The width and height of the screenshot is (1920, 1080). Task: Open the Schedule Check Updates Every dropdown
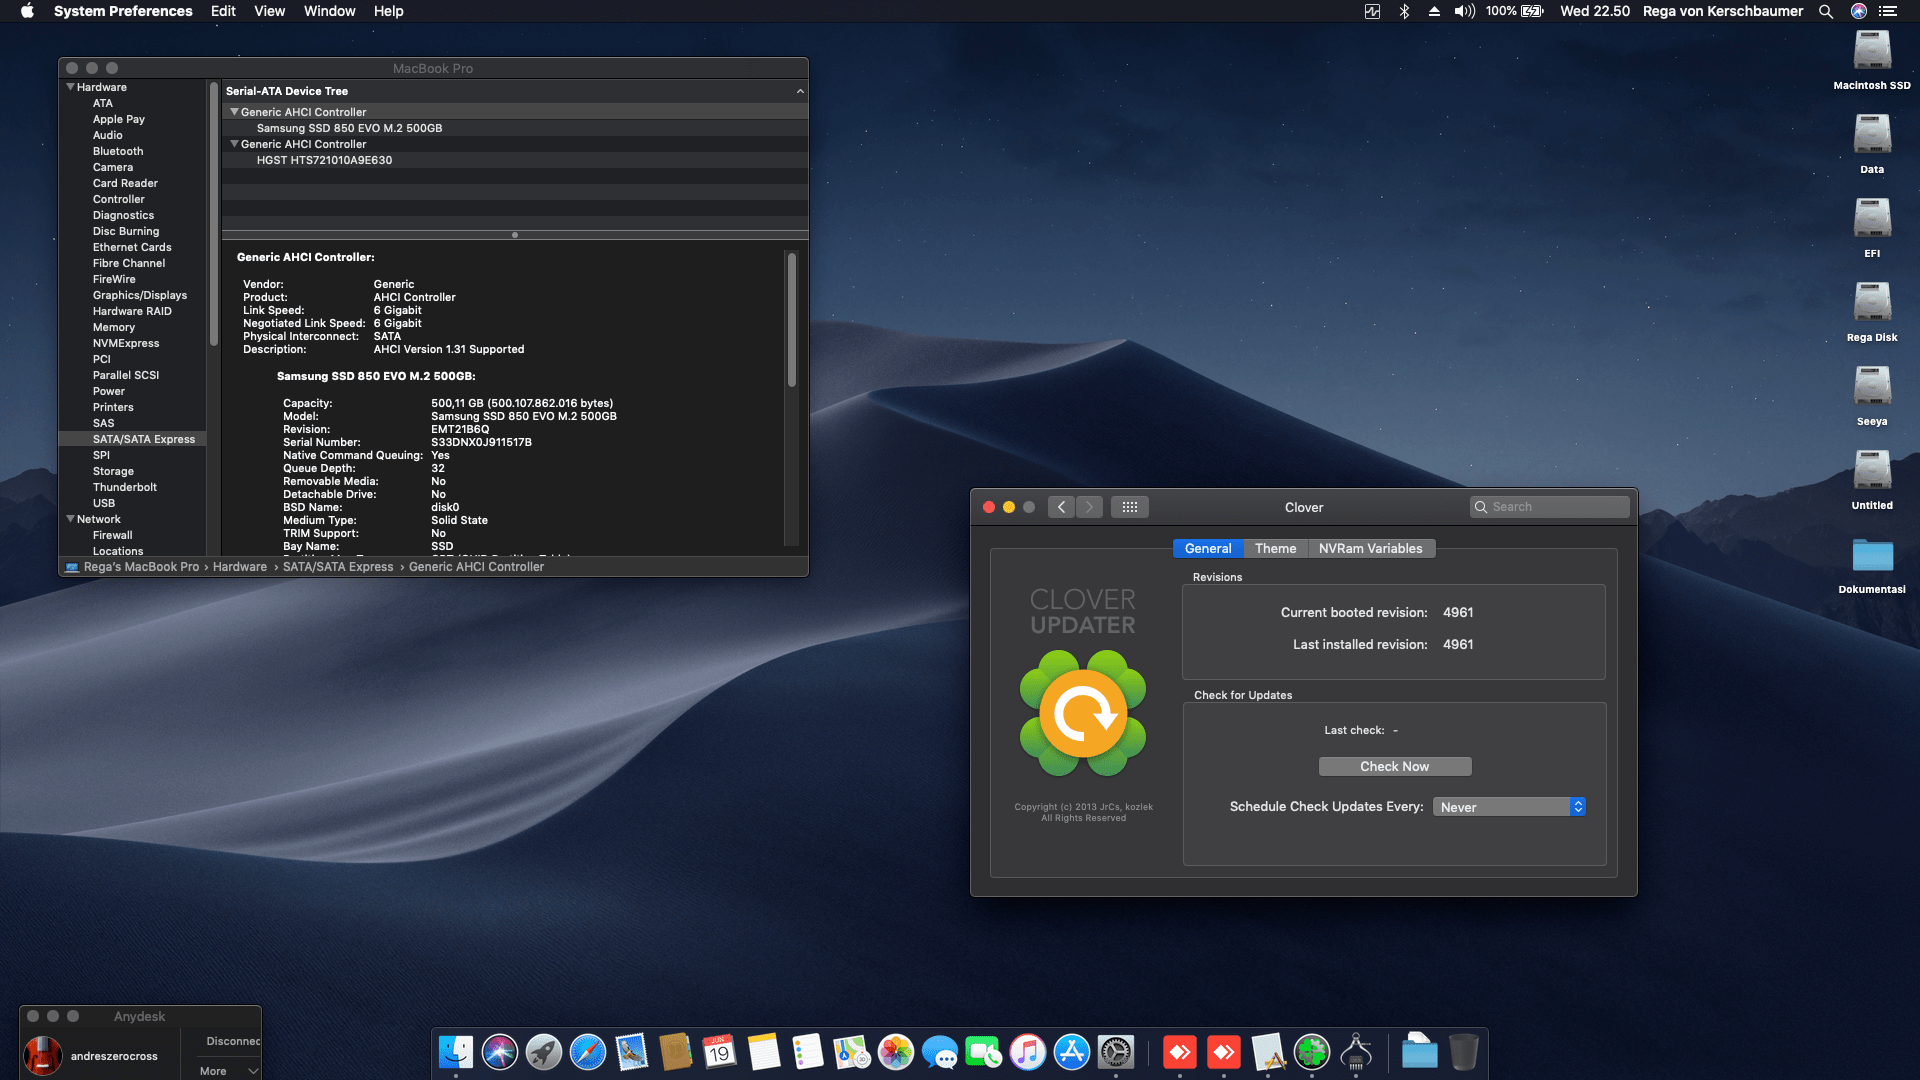click(1509, 806)
